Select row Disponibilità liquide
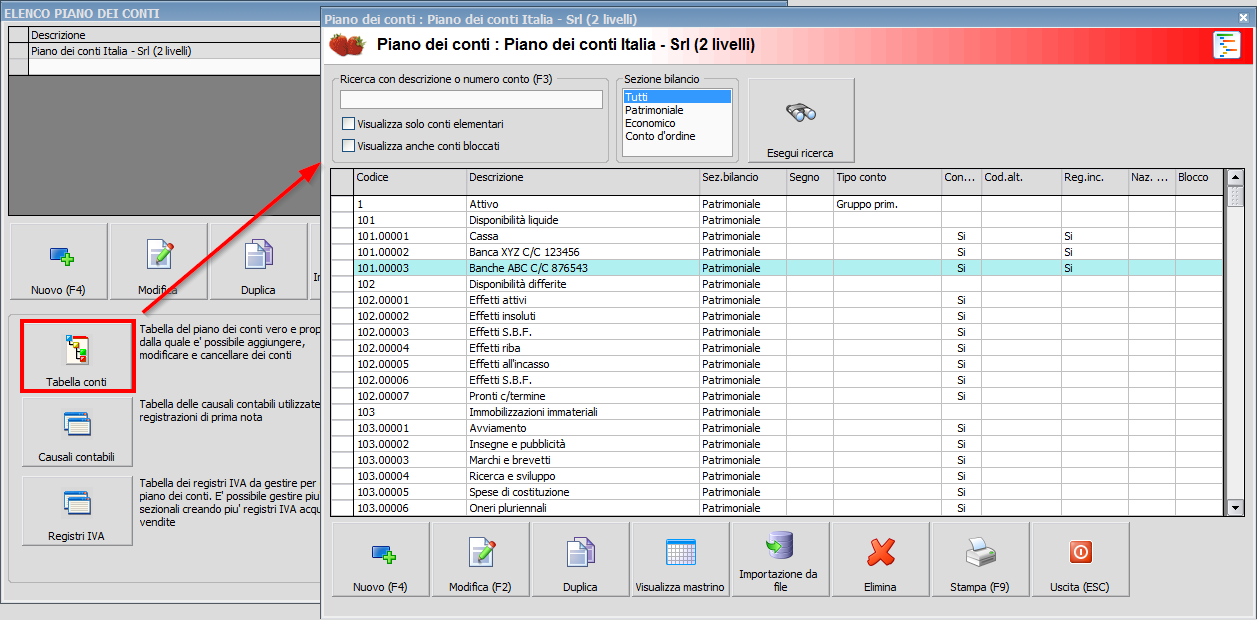 point(778,220)
